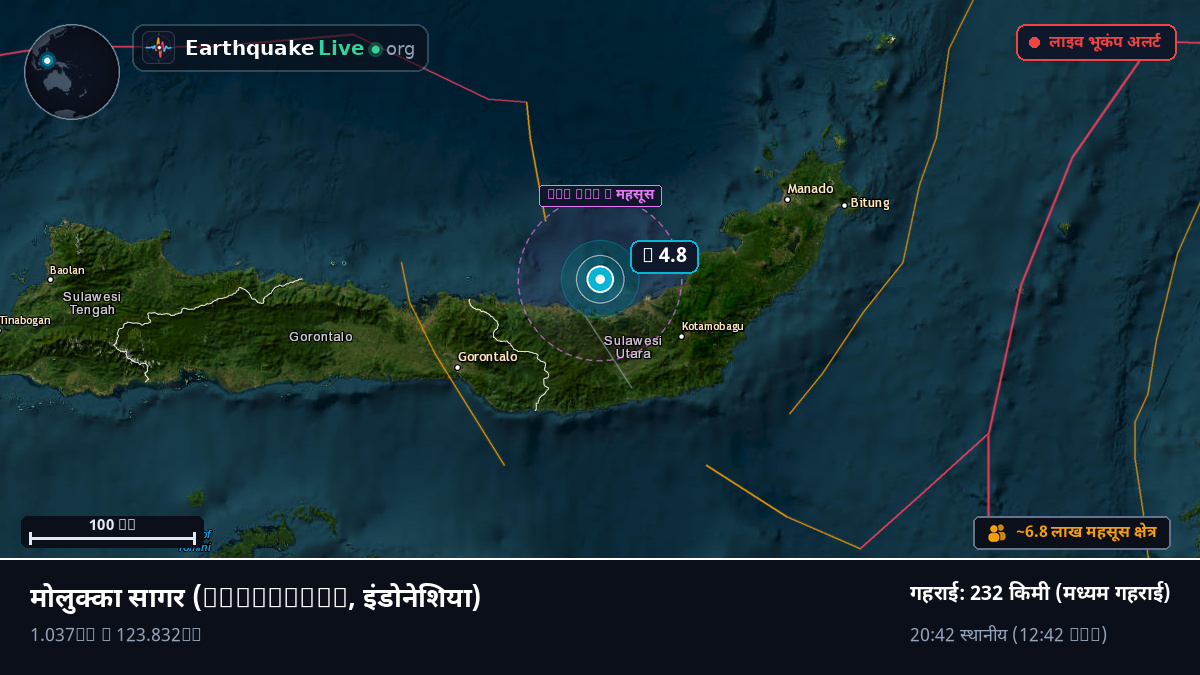Click the EarthquakeLive compass logo icon

click(x=158, y=48)
